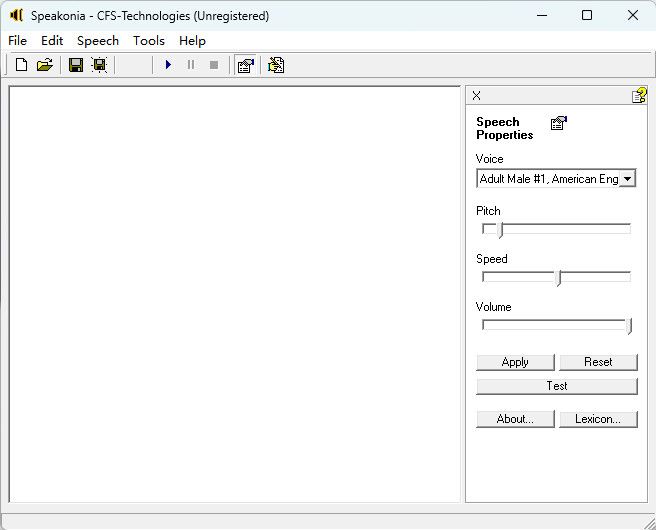This screenshot has height=530, width=656.
Task: Open the File menu
Action: (x=17, y=41)
